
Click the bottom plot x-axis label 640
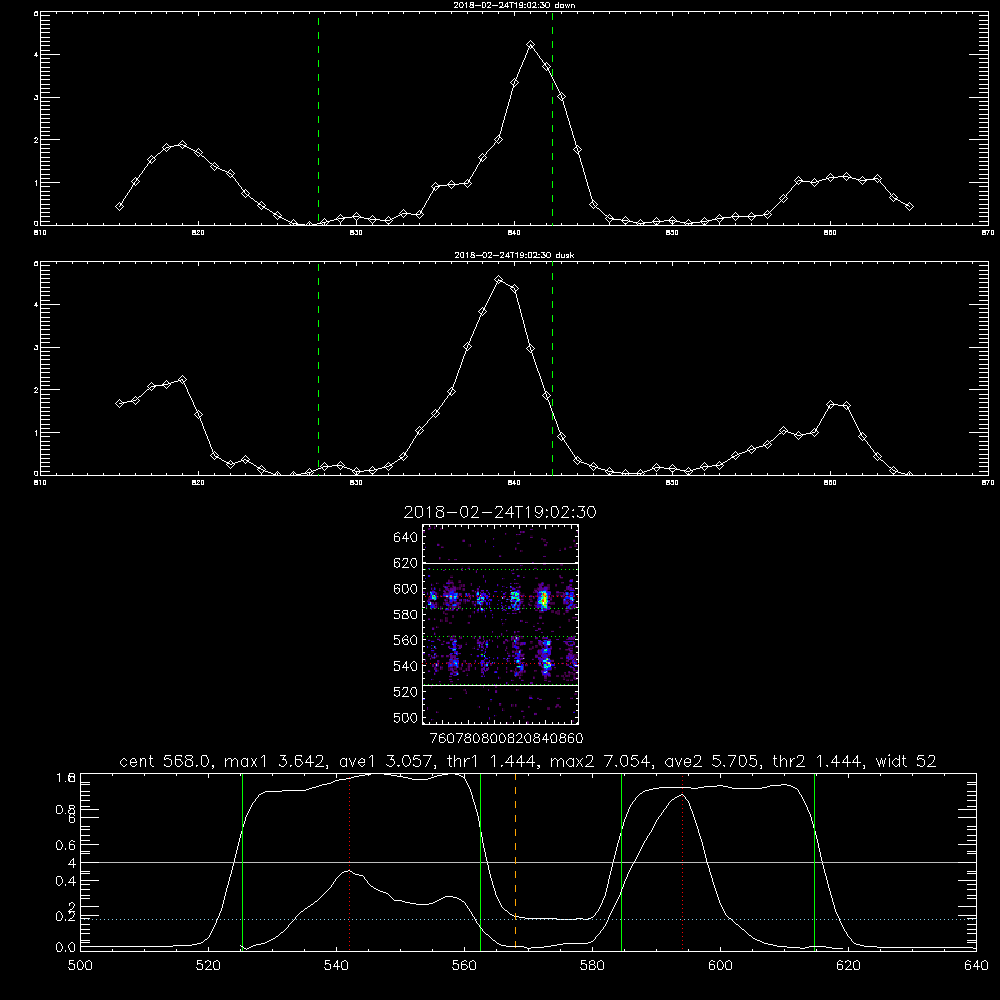[x=976, y=966]
